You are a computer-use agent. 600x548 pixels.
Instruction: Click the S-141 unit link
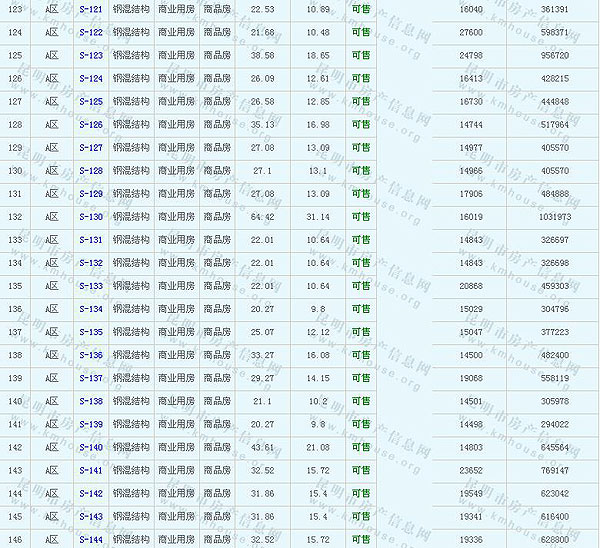tap(91, 470)
